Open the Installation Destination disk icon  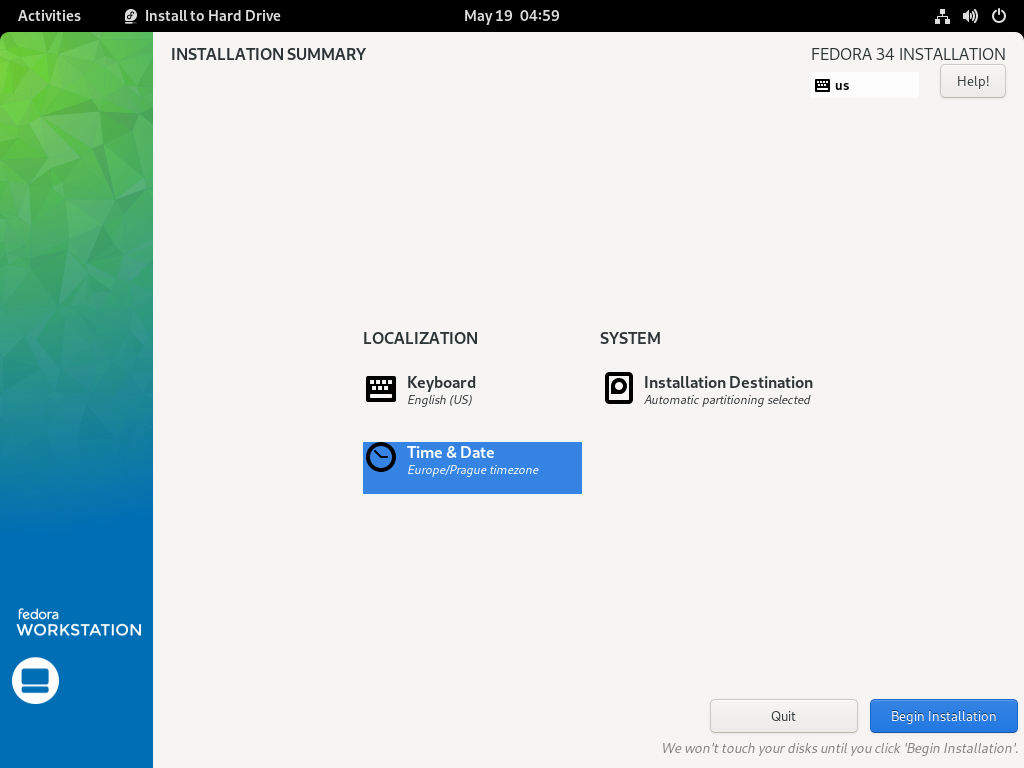pos(618,389)
